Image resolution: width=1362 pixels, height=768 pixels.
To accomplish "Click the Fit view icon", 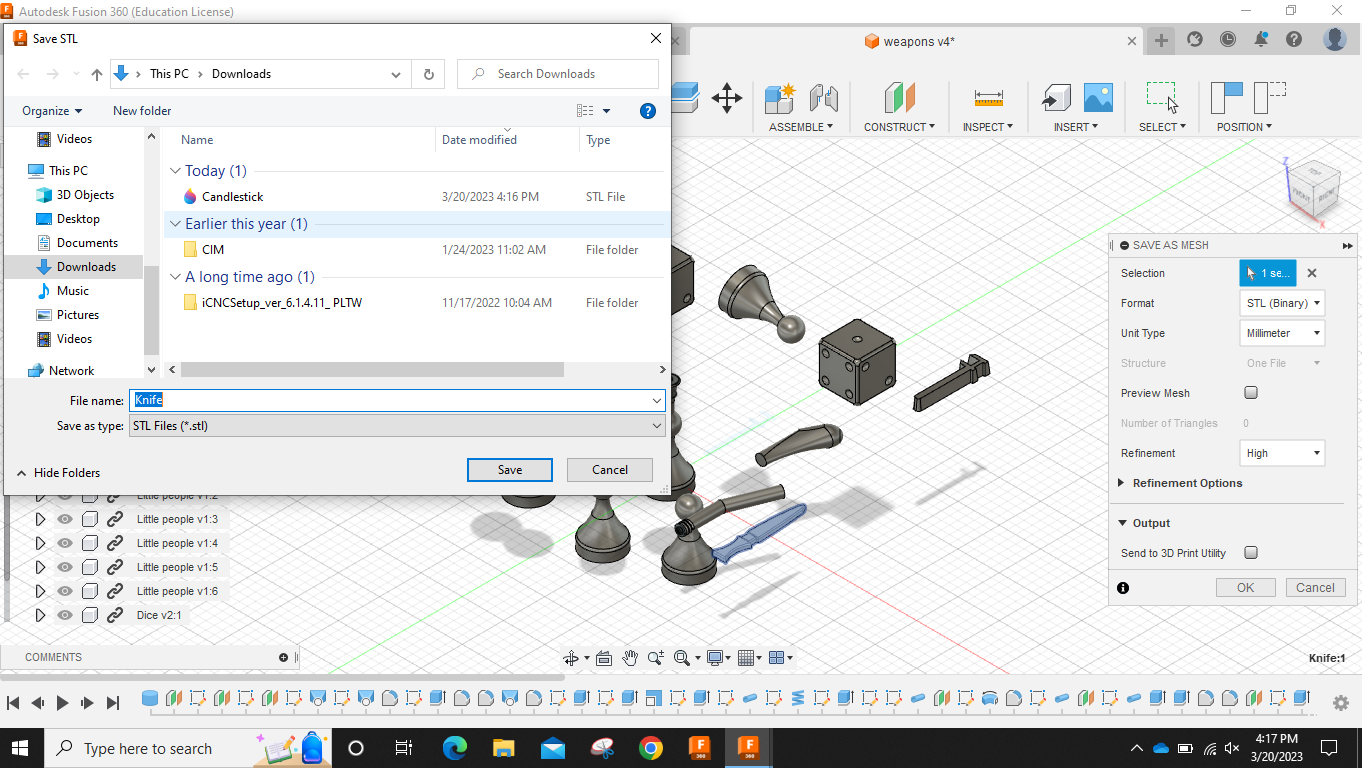I will [682, 657].
